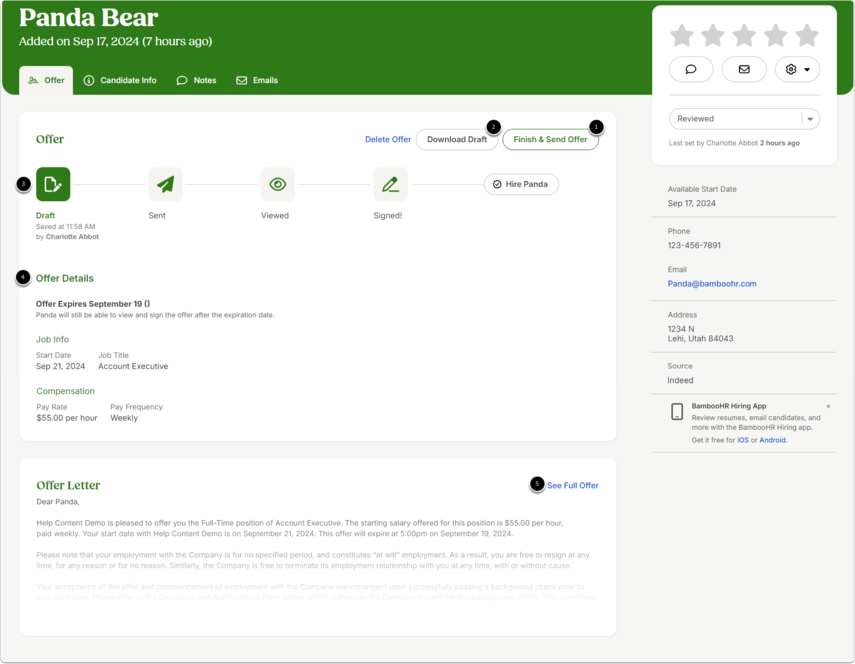
Task: Click the iOS app link
Action: tap(743, 440)
